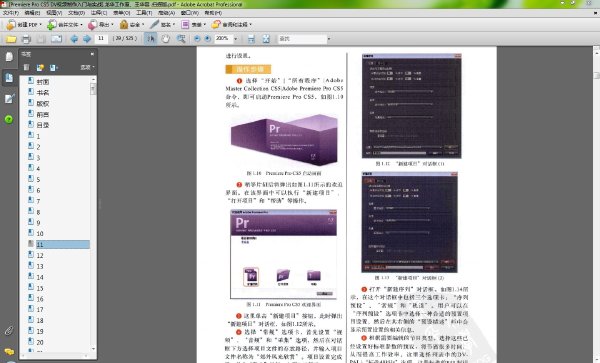Open the Export dropdown arrow
Viewport: 600px width, 363px height.
pos(112,25)
